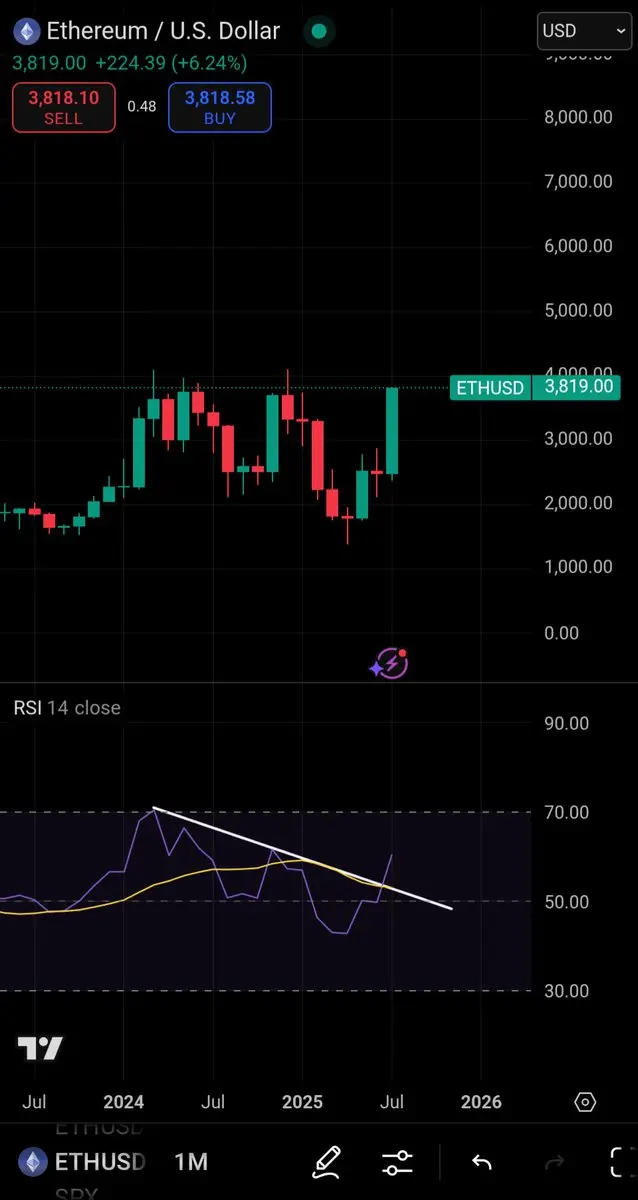Click the Ethereum icon in bottom bar
This screenshot has width=638, height=1200.
coord(35,1162)
